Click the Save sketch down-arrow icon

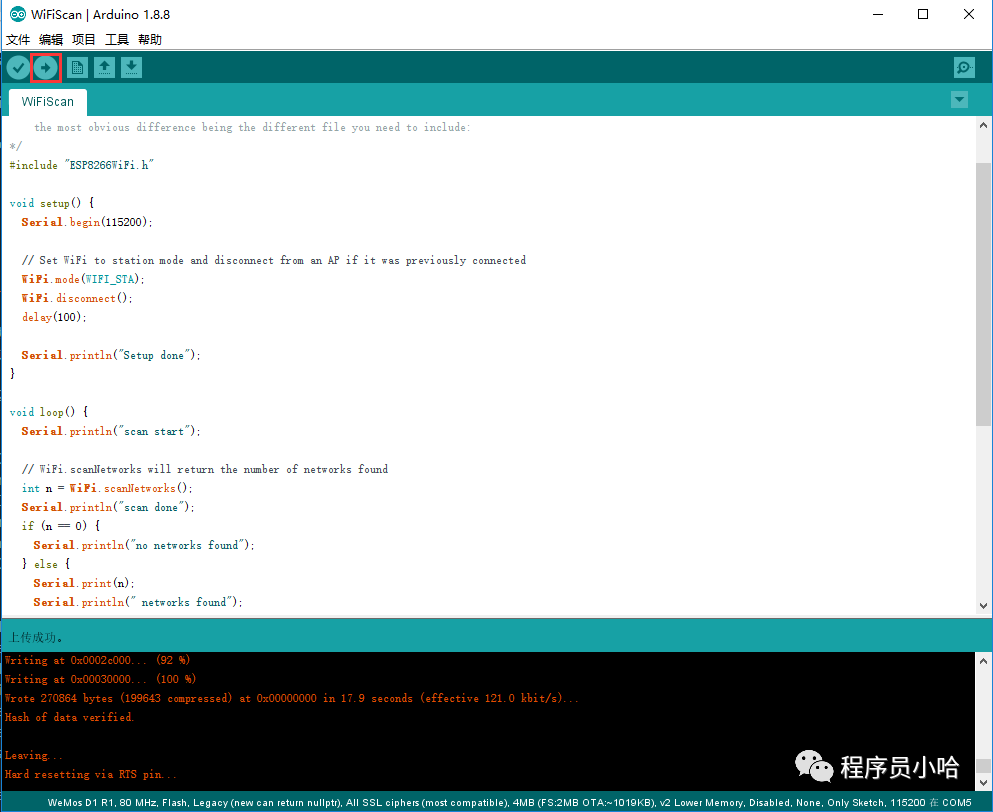[131, 68]
